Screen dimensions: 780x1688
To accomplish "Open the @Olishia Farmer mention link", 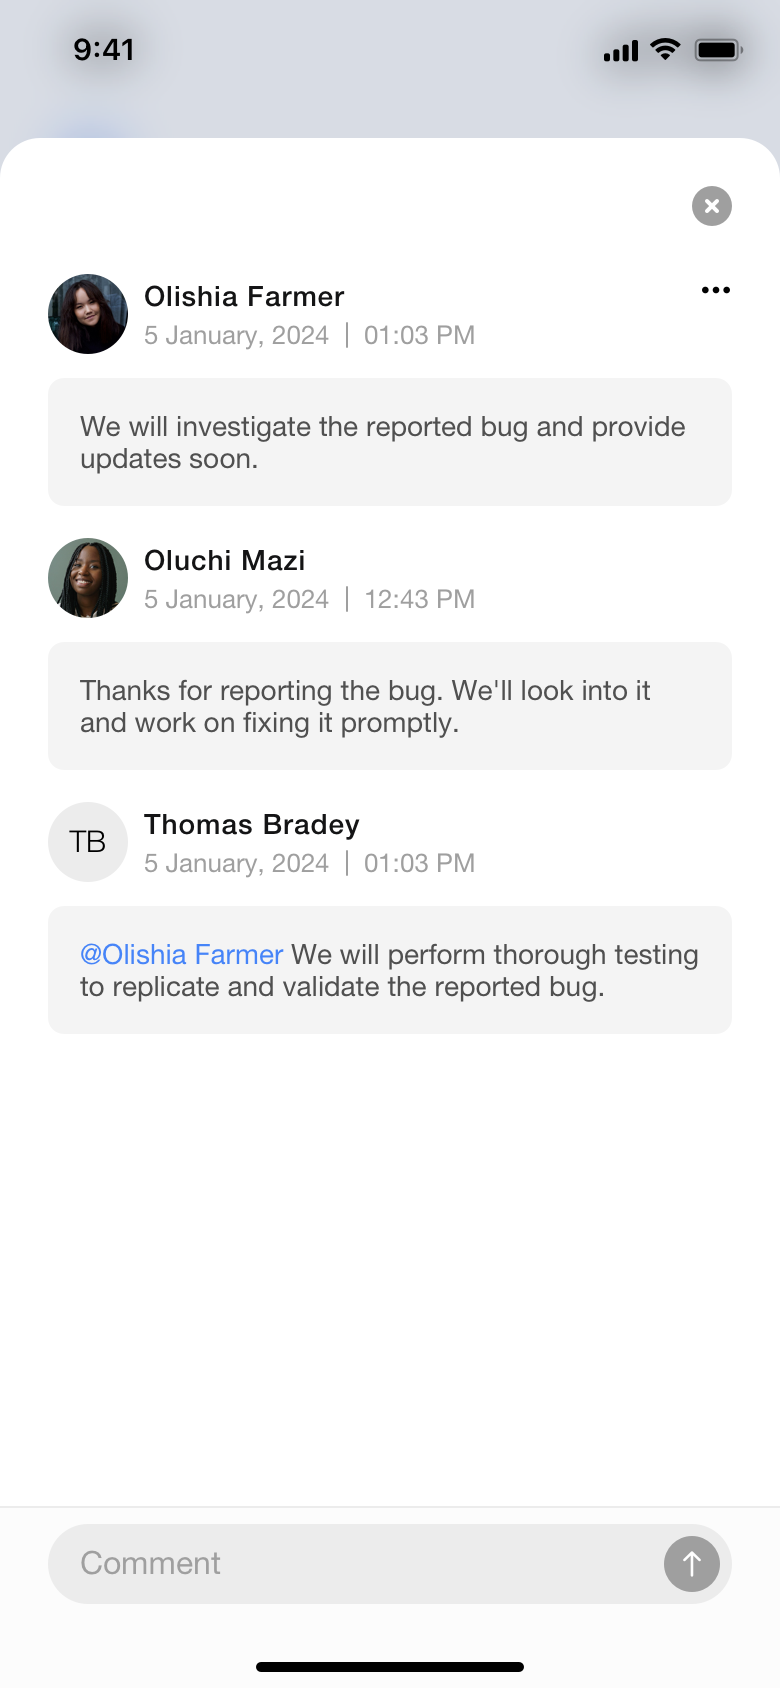I will pyautogui.click(x=182, y=955).
